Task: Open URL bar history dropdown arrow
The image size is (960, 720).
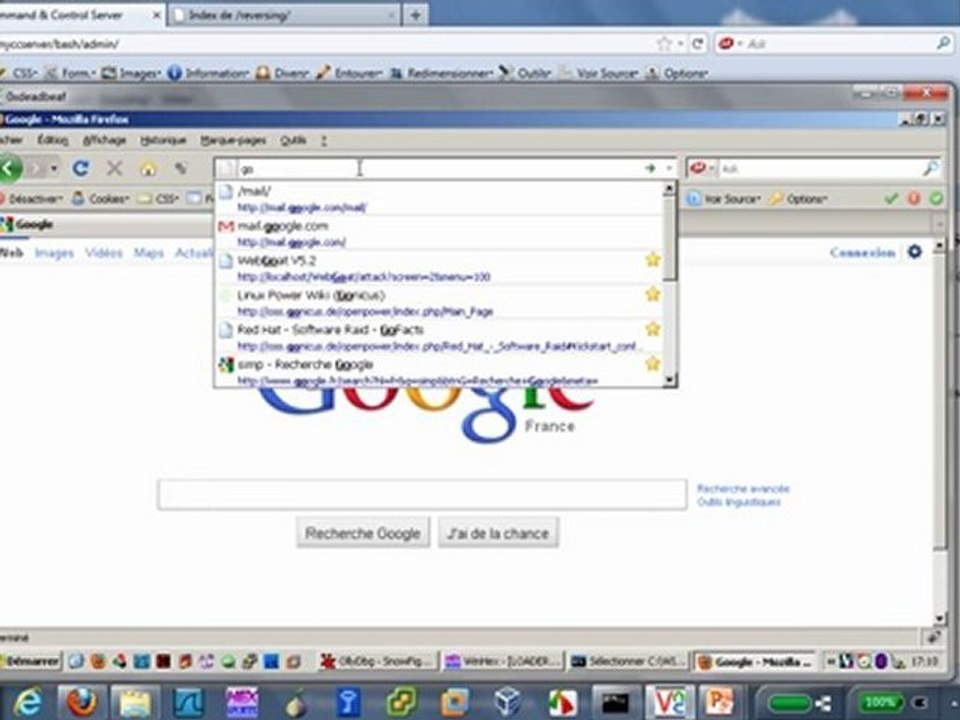Action: tap(669, 168)
